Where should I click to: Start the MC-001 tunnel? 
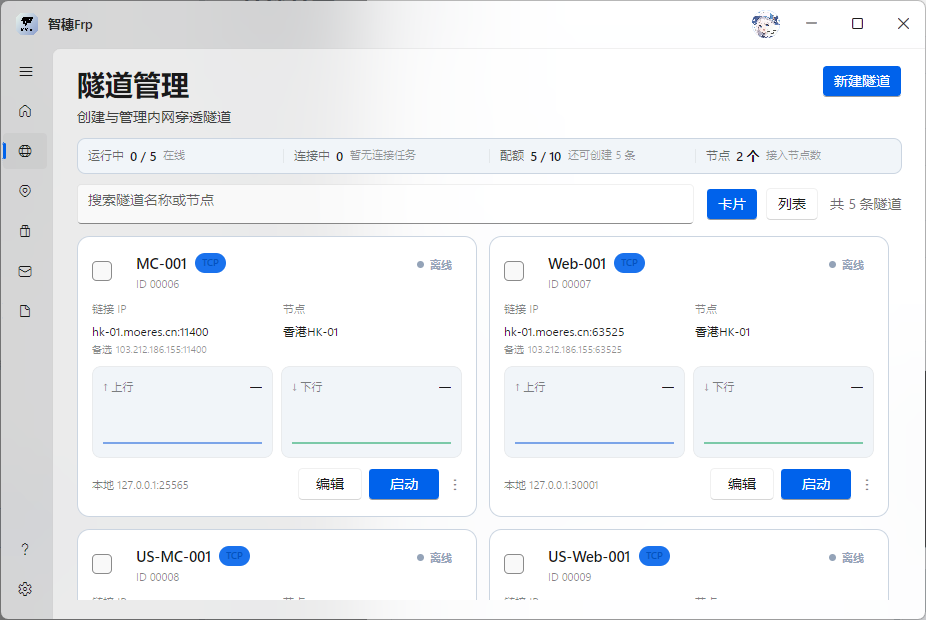point(404,484)
